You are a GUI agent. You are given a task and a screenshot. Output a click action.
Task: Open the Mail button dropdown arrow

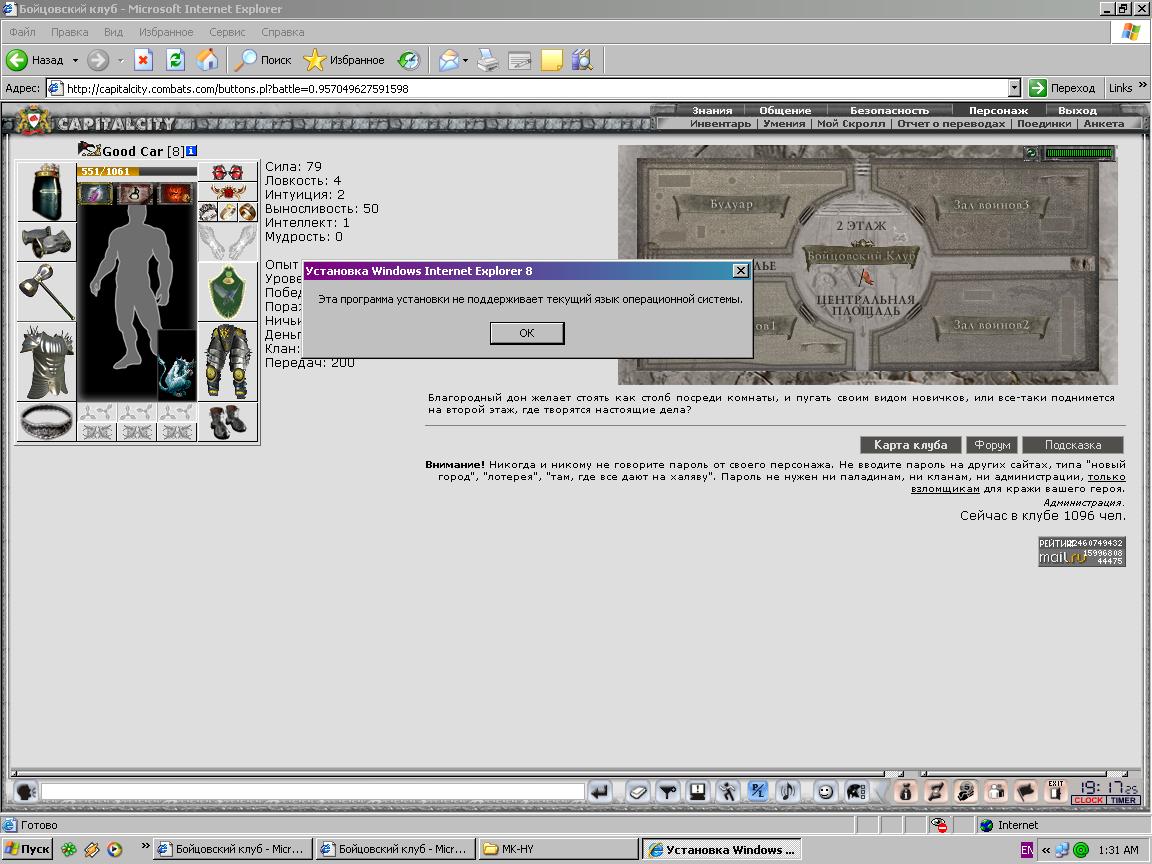(465, 60)
